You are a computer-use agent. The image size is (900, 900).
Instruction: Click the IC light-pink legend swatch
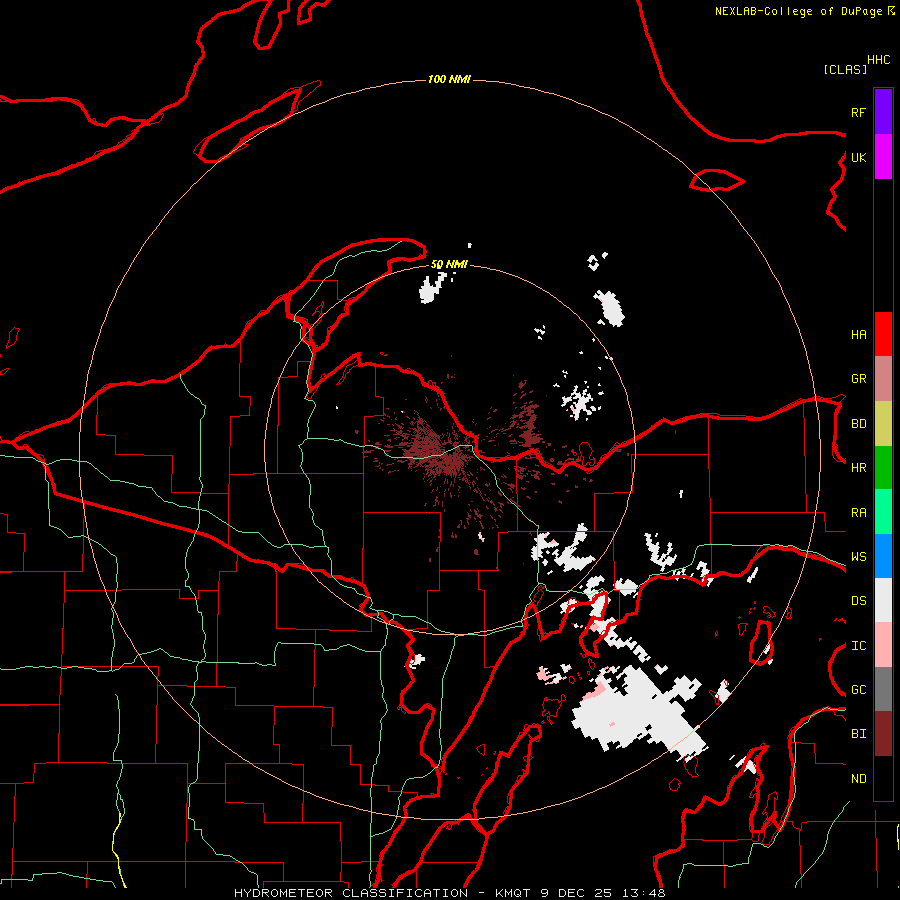[x=883, y=645]
